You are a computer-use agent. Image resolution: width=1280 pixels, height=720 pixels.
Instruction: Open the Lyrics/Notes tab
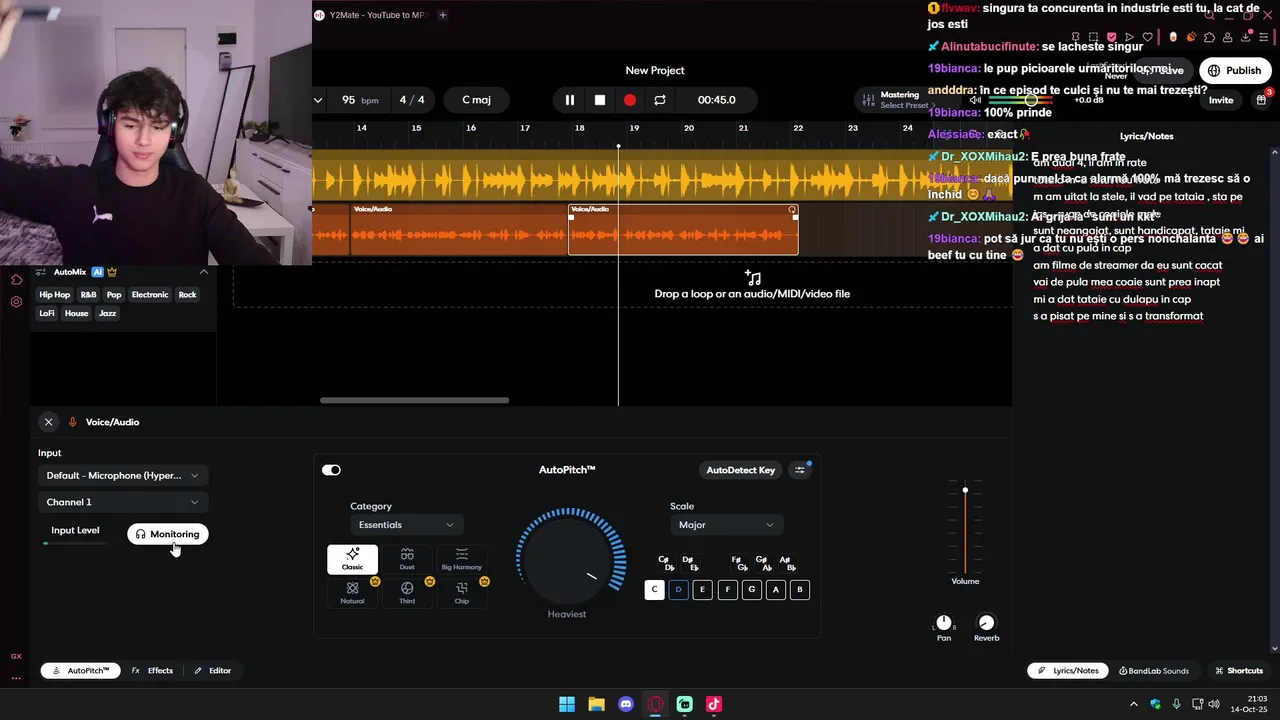point(1068,671)
